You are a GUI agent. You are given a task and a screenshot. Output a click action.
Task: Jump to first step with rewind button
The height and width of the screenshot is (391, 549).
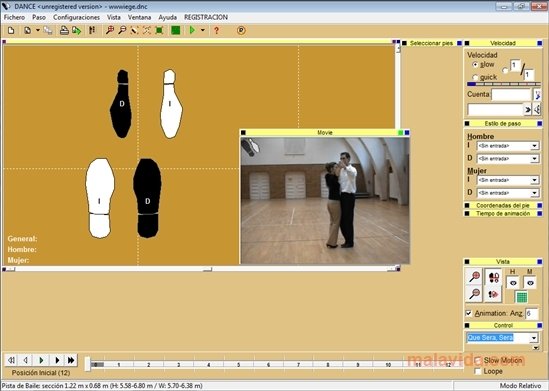11,360
